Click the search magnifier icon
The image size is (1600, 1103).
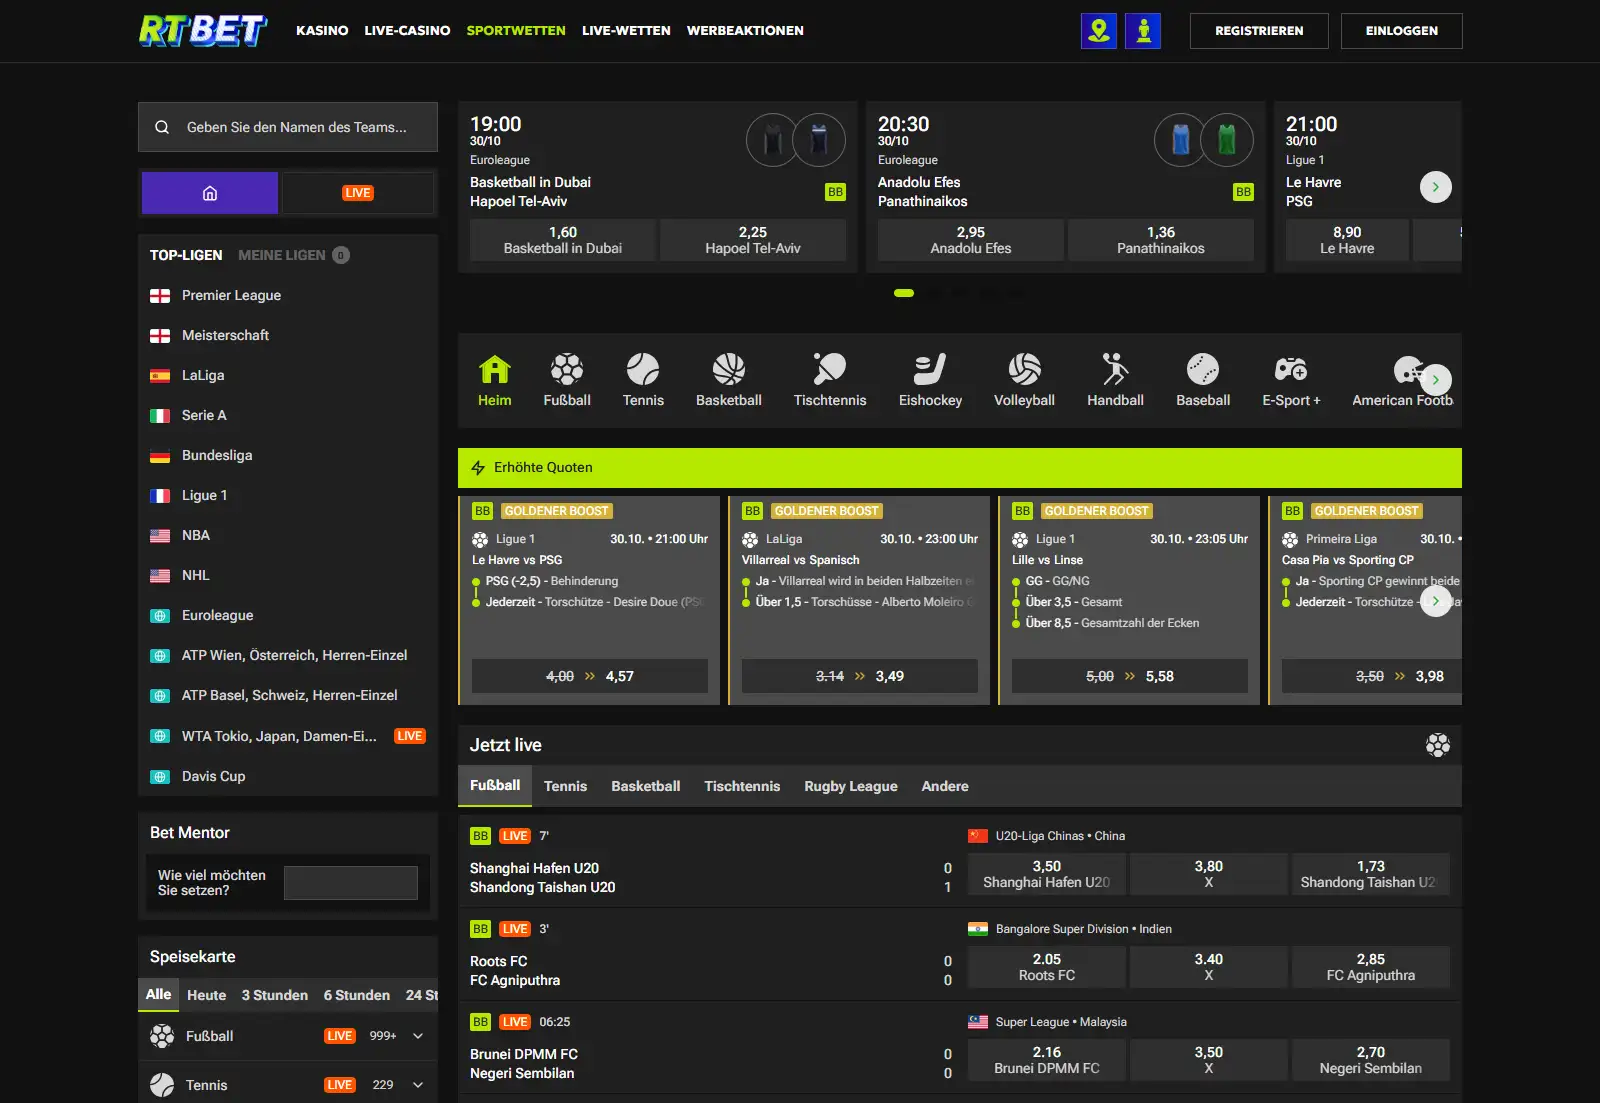pyautogui.click(x=162, y=127)
